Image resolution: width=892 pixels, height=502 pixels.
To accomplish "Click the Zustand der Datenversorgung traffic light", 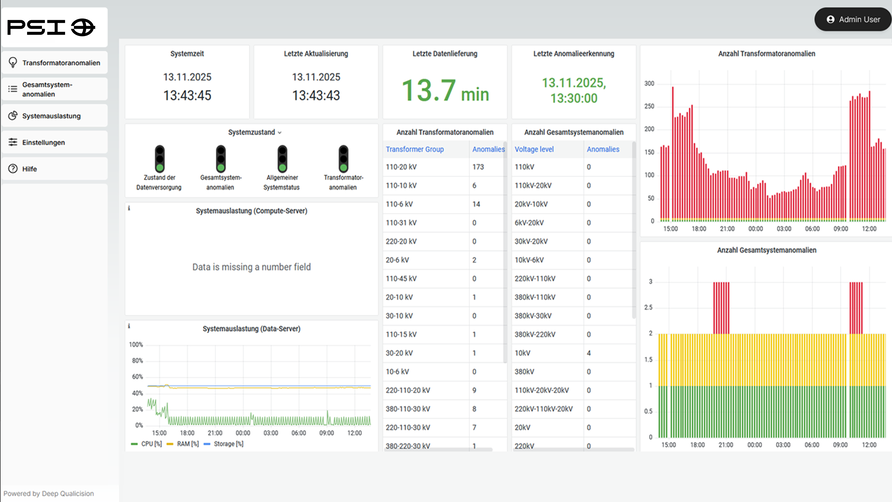I will [x=159, y=158].
